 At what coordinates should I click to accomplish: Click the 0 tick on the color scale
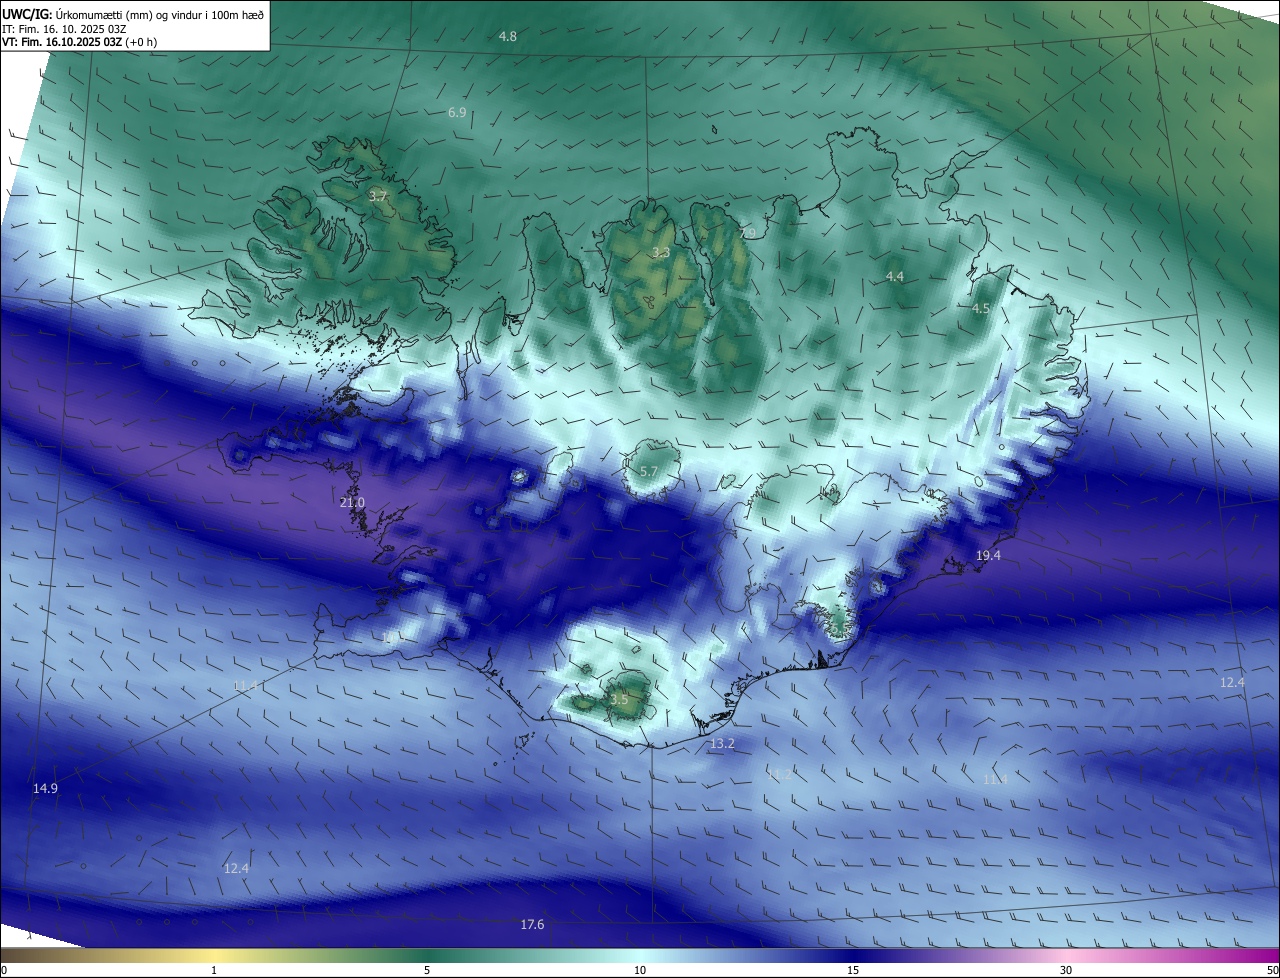pyautogui.click(x=4, y=970)
